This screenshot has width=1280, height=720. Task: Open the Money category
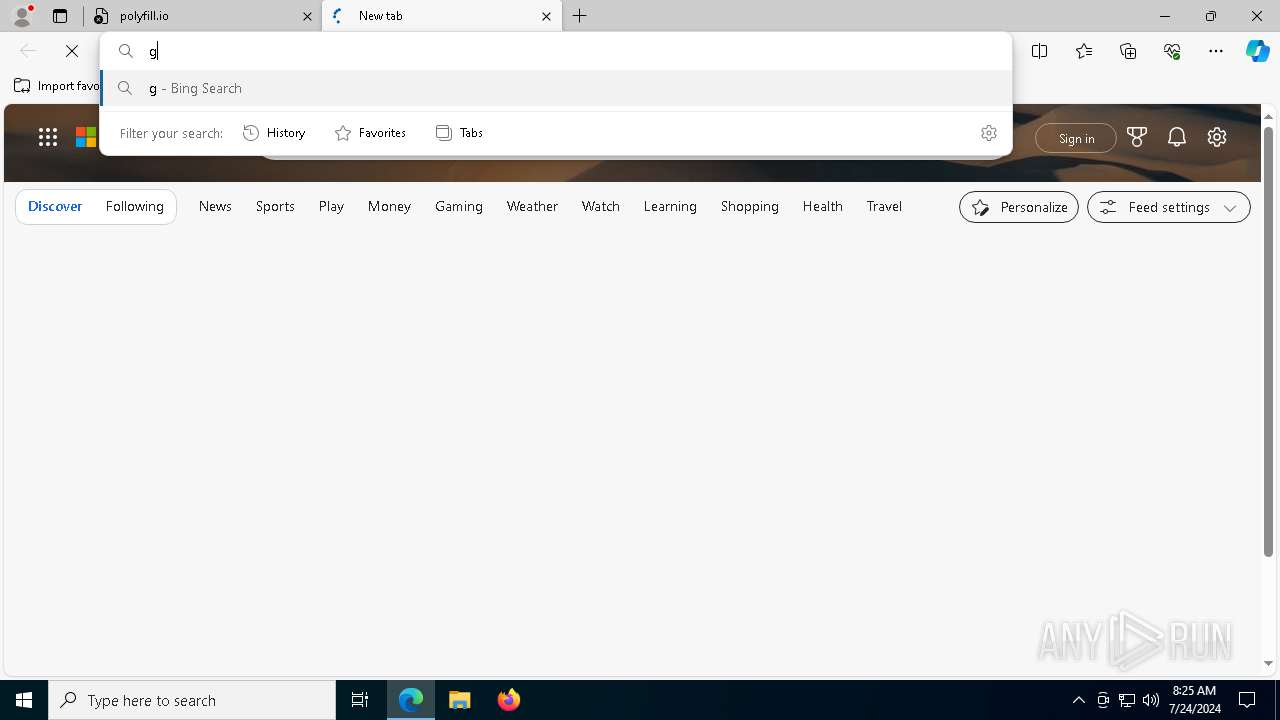(x=389, y=206)
